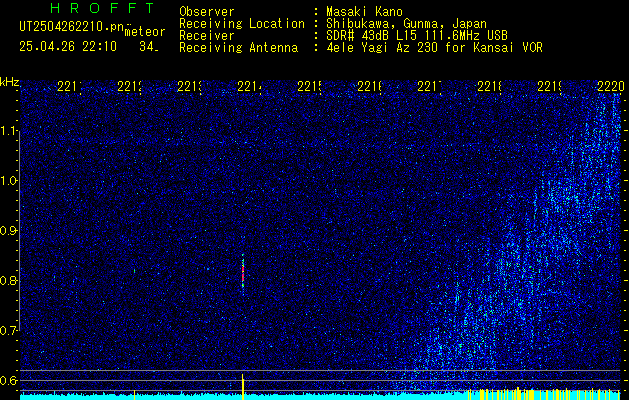Click the 0.6 kHz frequency label
This screenshot has width=629, height=400.
(x=8, y=380)
